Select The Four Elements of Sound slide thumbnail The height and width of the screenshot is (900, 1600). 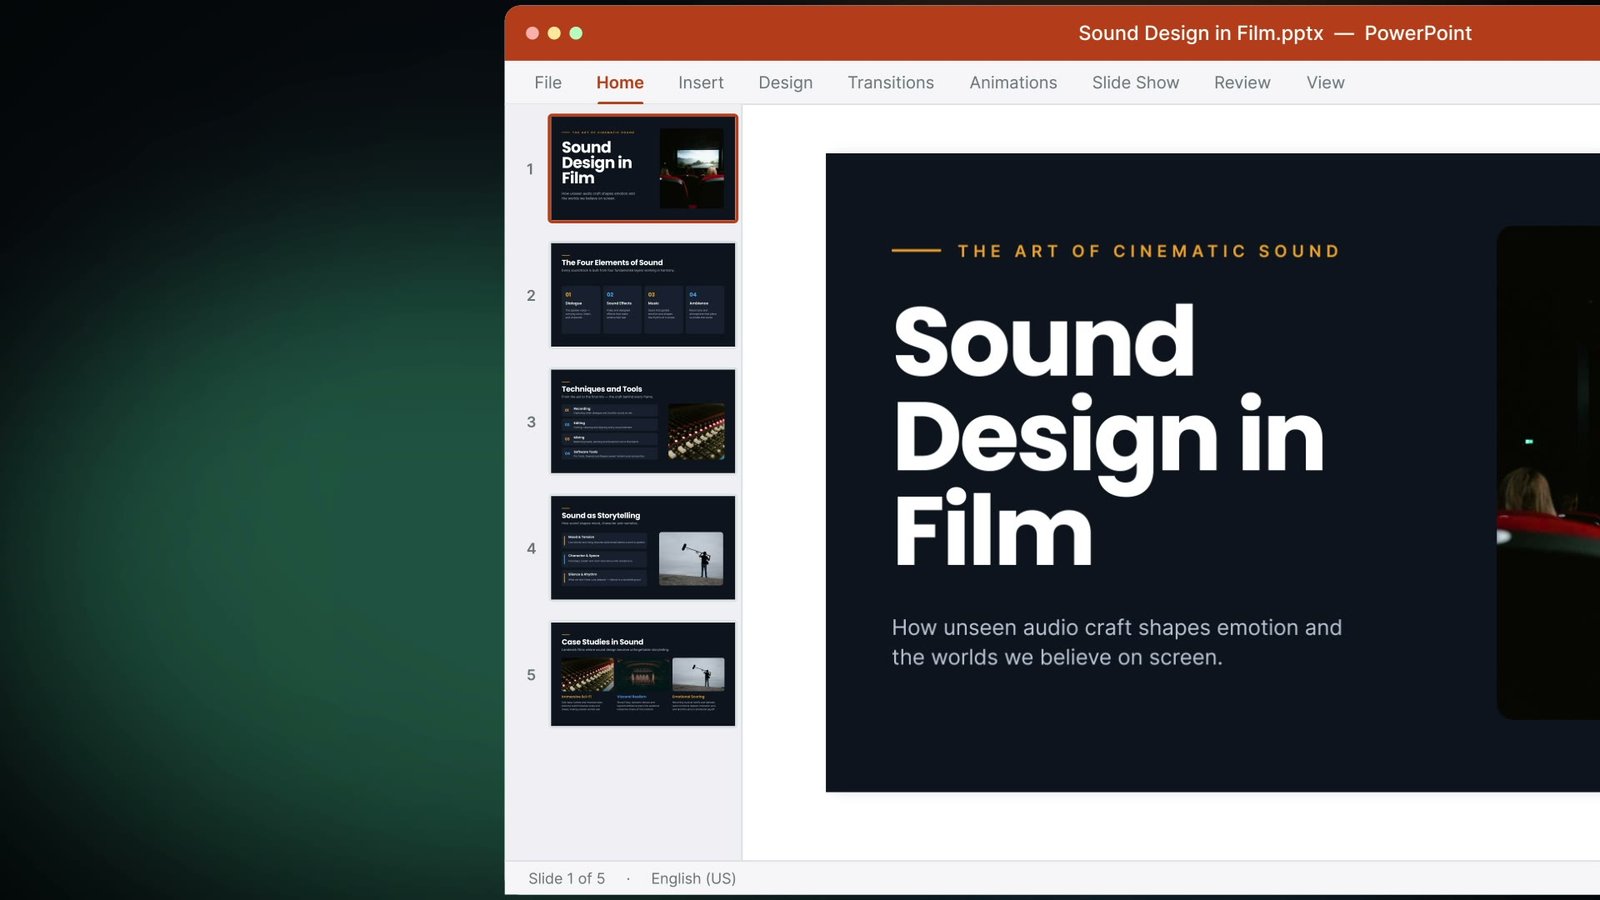643,295
